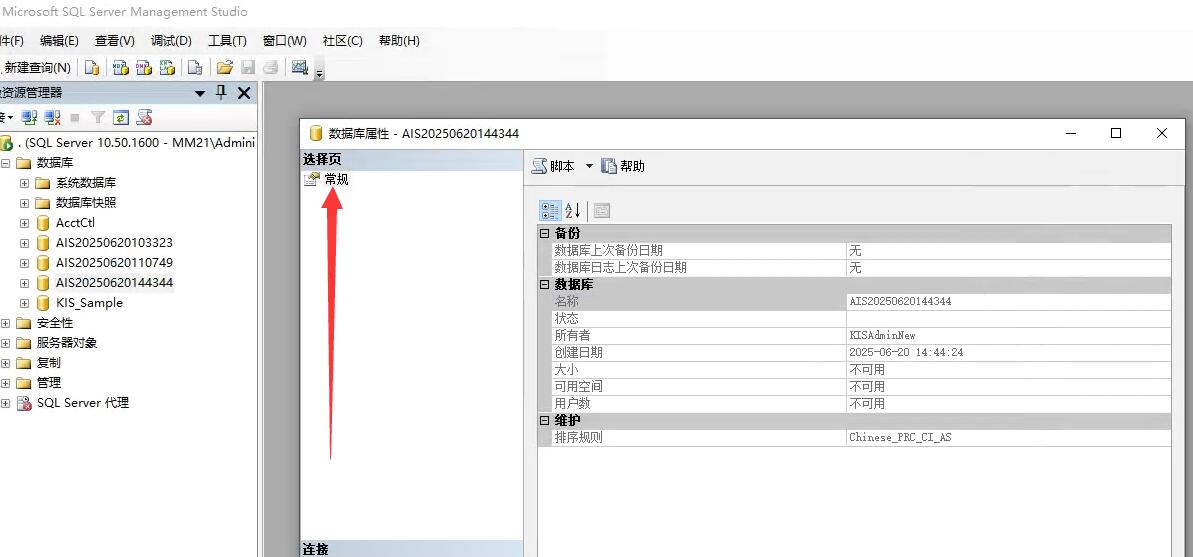
Task: Open the 帮助(H) menu in menu bar
Action: [399, 40]
